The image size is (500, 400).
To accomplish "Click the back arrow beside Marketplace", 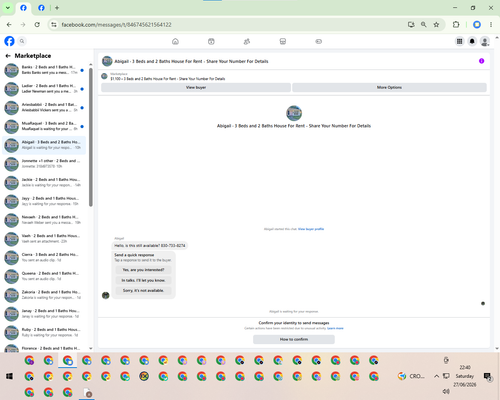I will point(8,56).
